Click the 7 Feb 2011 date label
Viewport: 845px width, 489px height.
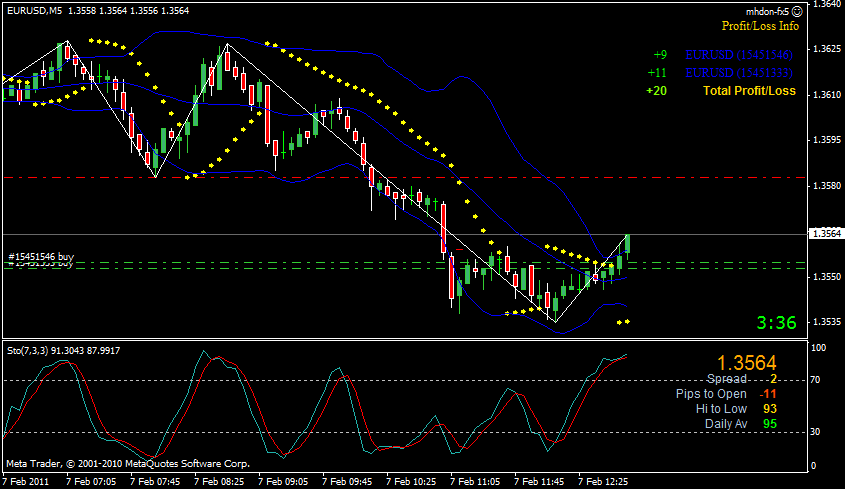coord(26,481)
